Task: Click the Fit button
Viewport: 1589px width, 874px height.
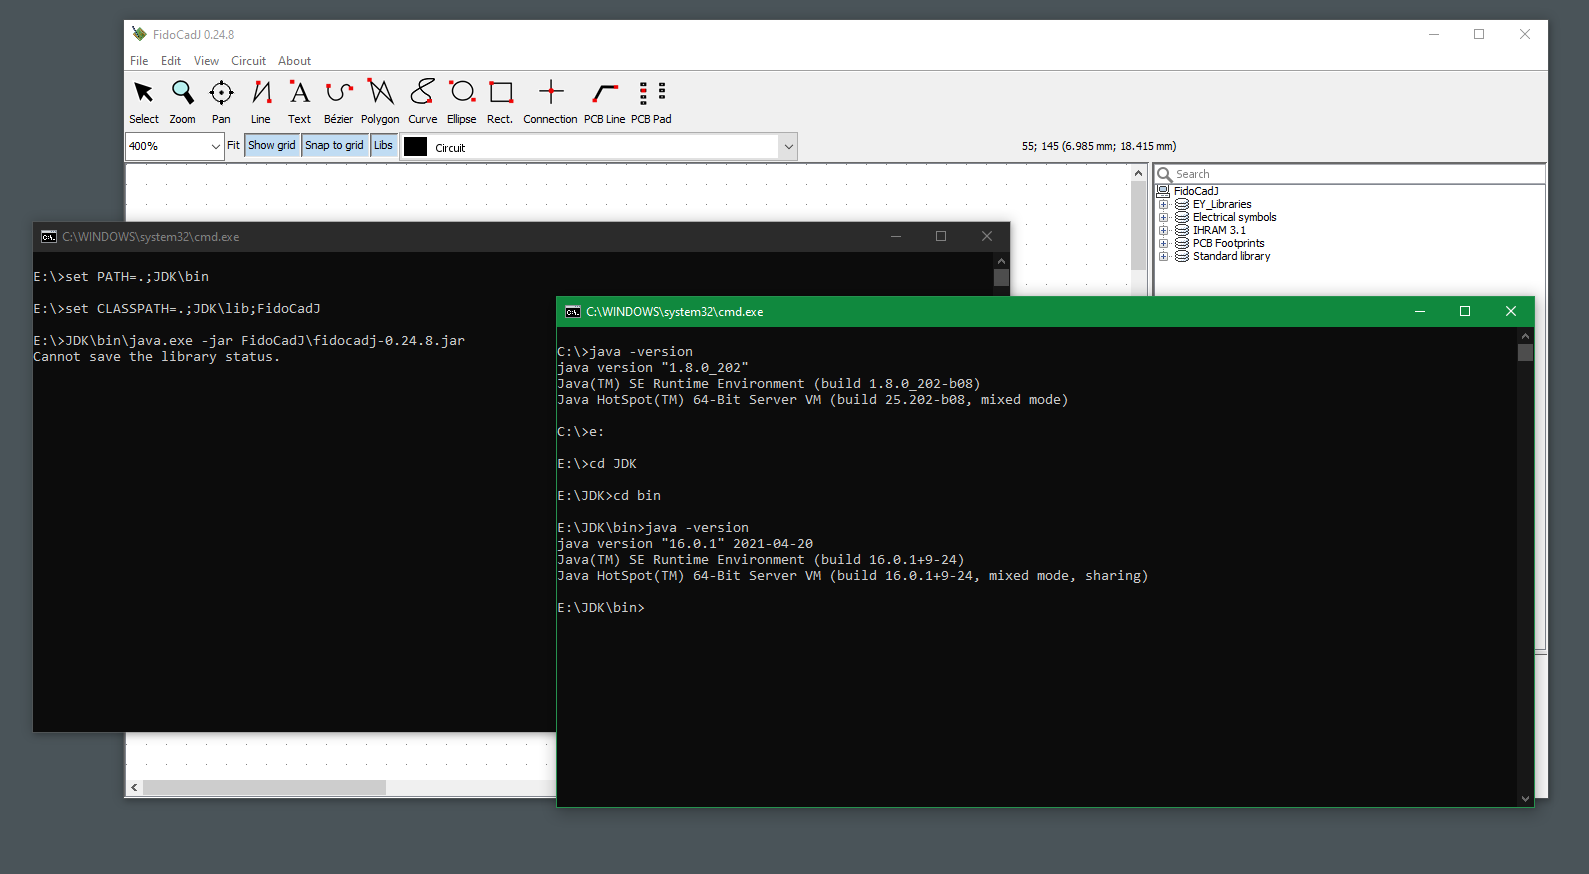Action: (233, 146)
